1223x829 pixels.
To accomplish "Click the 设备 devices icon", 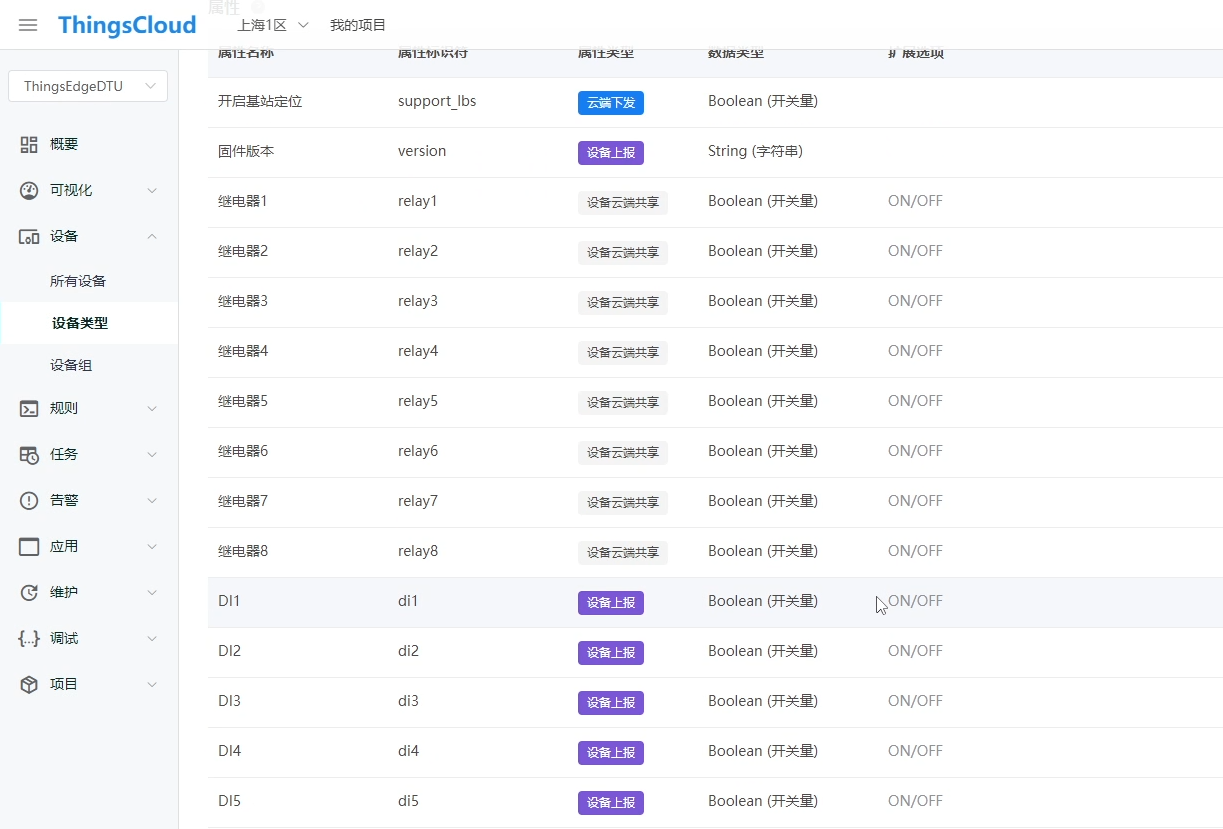I will pos(29,236).
